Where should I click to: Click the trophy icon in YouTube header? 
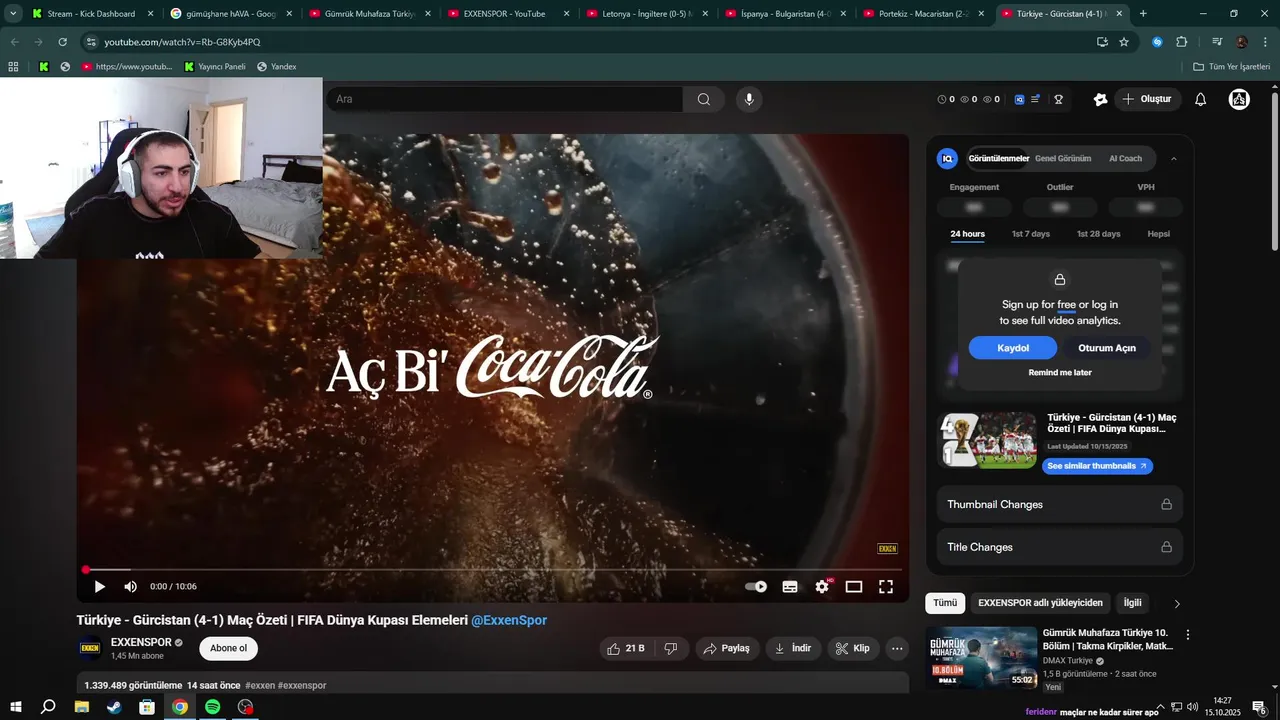pos(1058,99)
